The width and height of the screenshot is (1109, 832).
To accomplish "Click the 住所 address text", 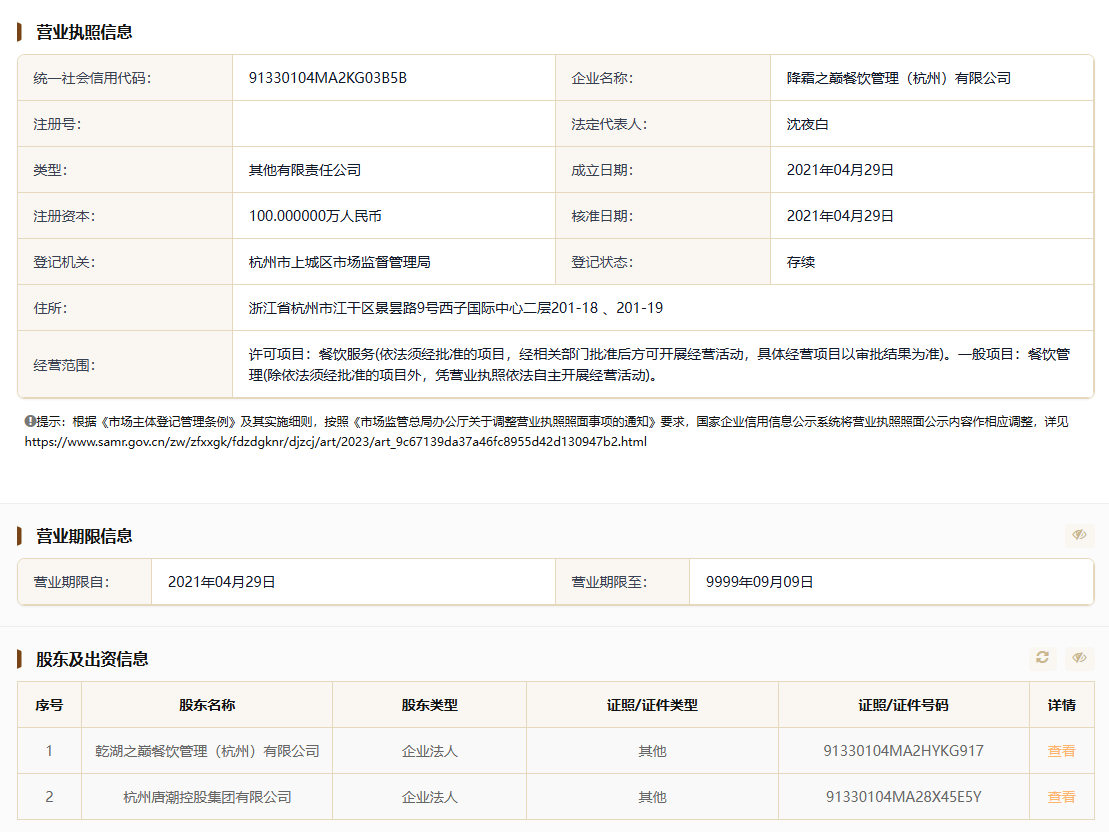I will [455, 308].
